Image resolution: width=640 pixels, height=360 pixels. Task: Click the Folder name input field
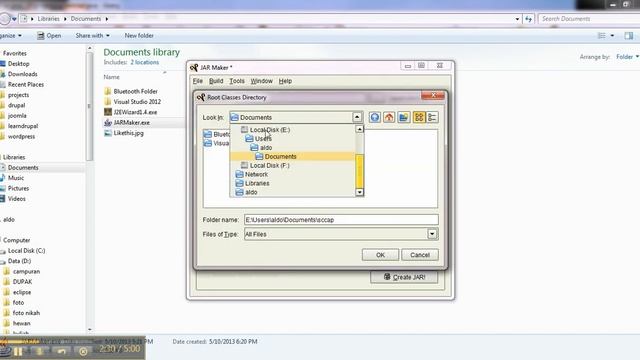pyautogui.click(x=341, y=220)
